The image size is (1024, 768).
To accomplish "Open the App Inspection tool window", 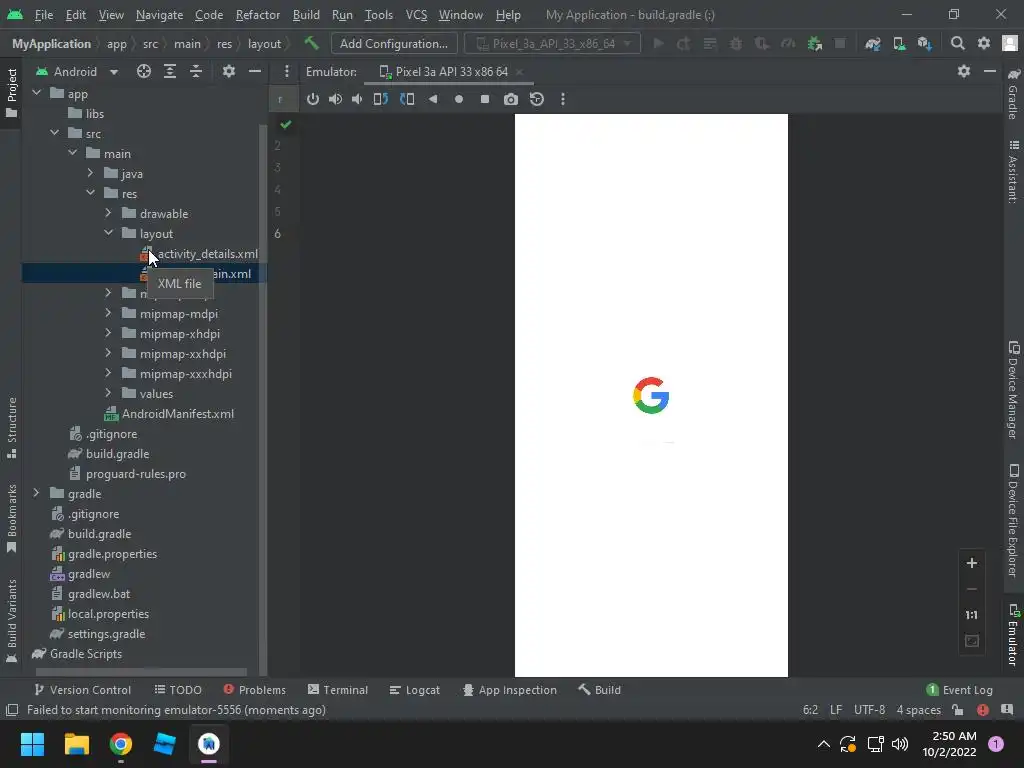I will (x=509, y=690).
